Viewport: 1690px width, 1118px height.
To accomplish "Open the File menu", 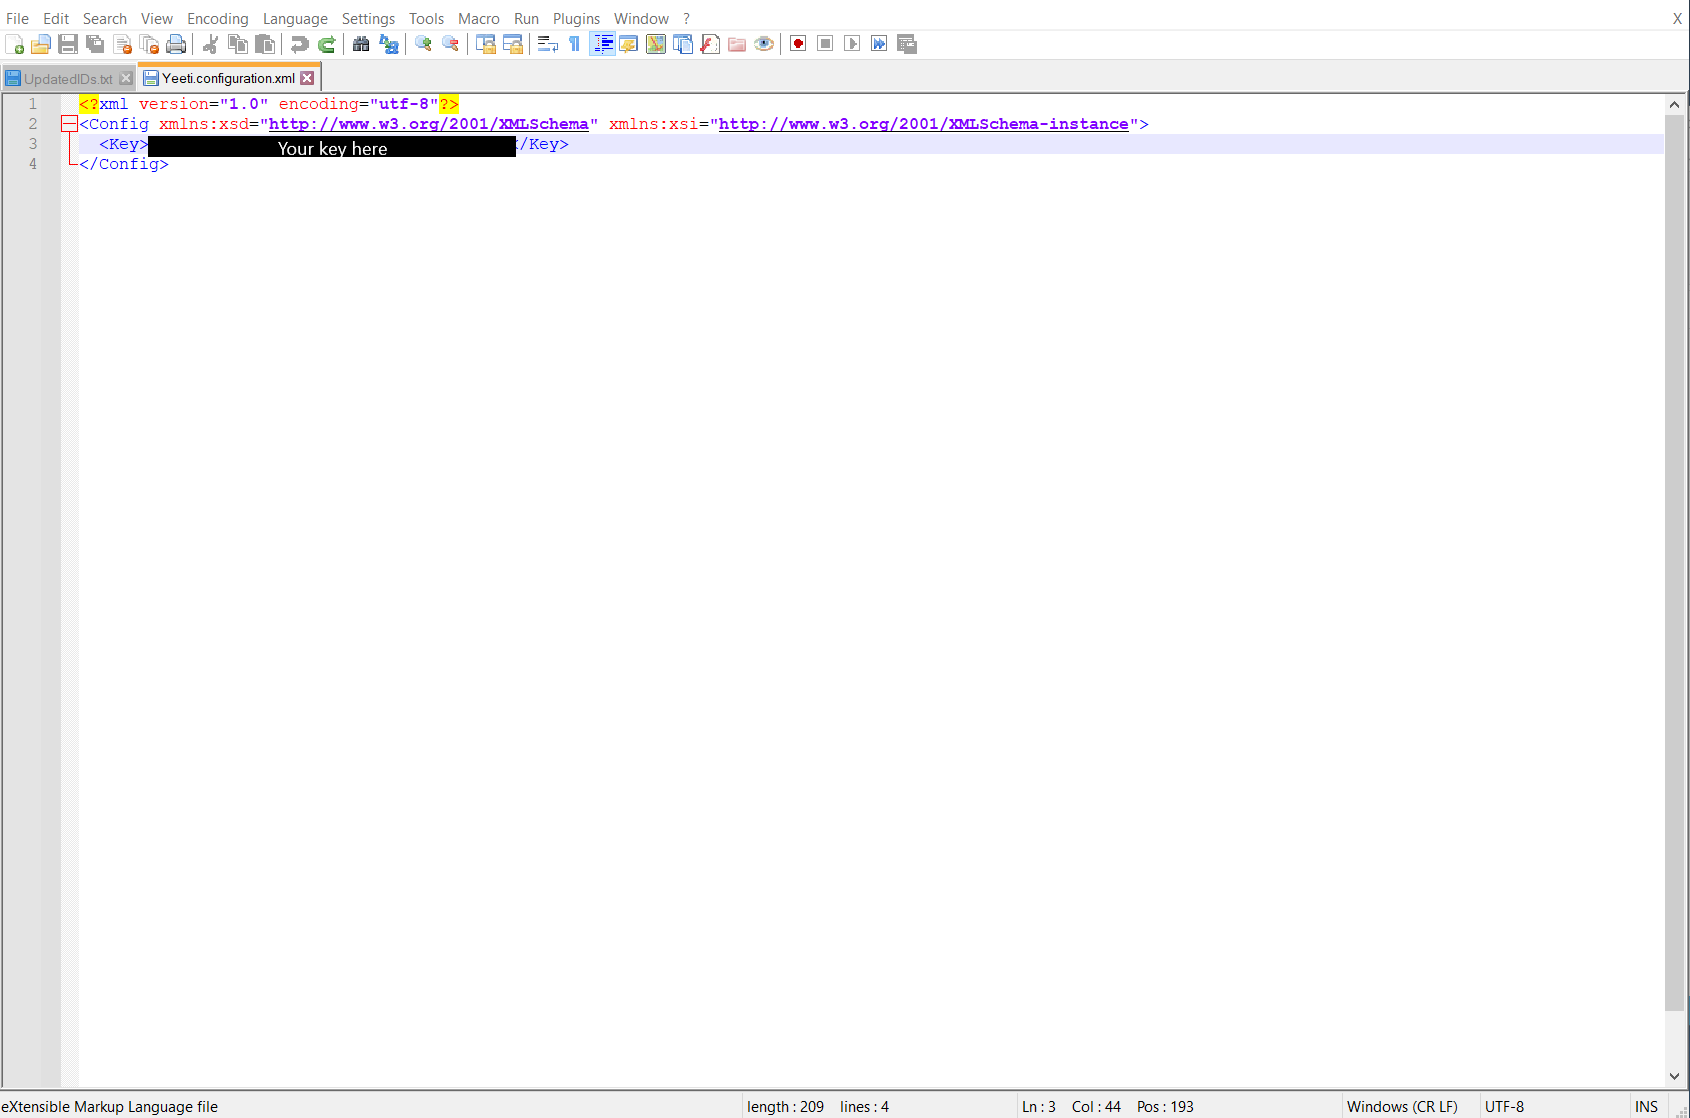I will click(x=17, y=18).
